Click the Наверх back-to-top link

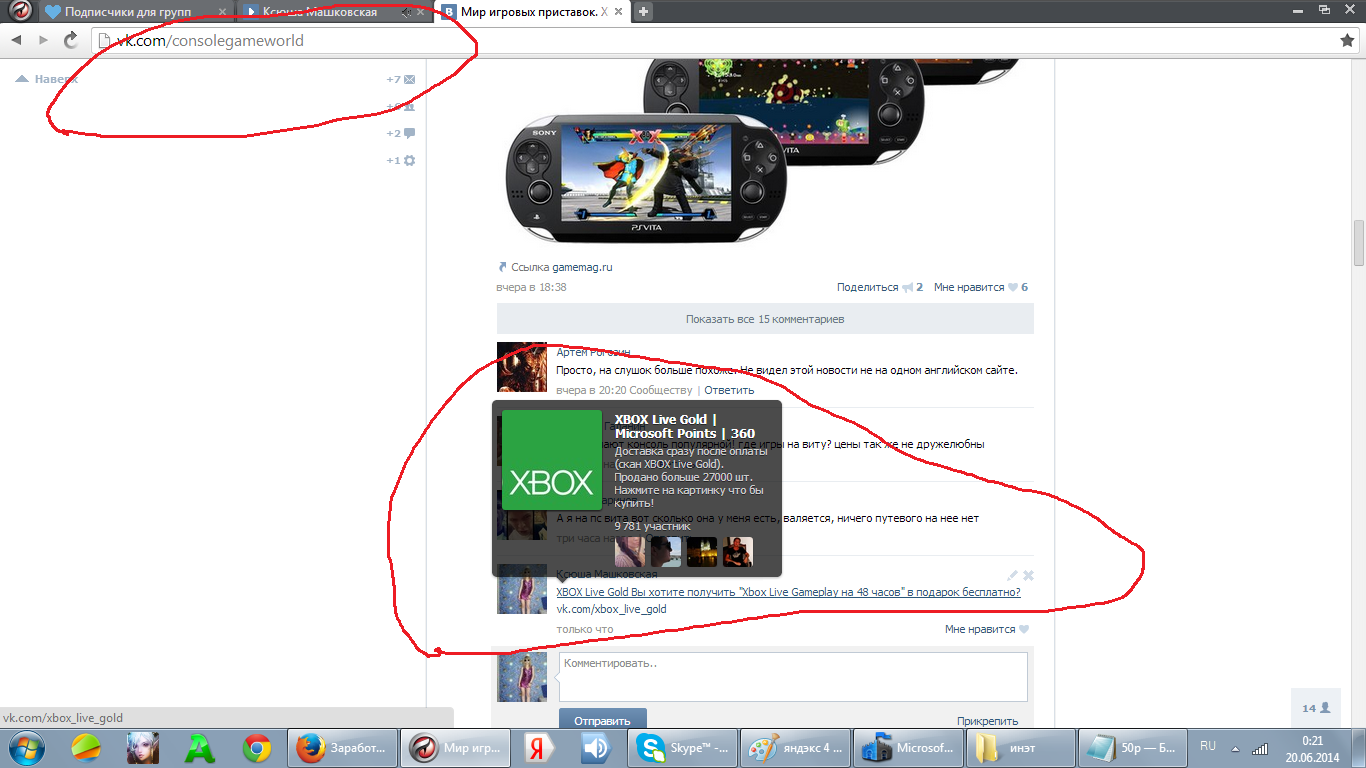(x=48, y=79)
